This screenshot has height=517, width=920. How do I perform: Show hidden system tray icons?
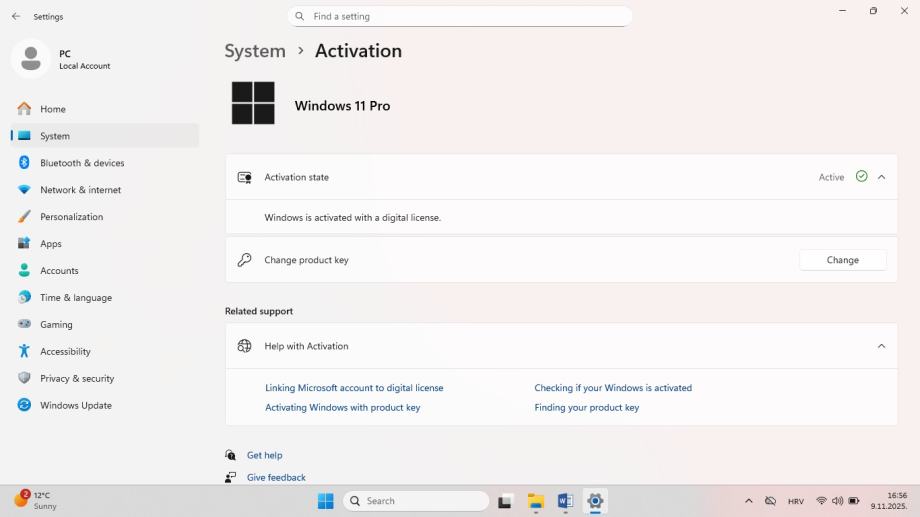749,501
